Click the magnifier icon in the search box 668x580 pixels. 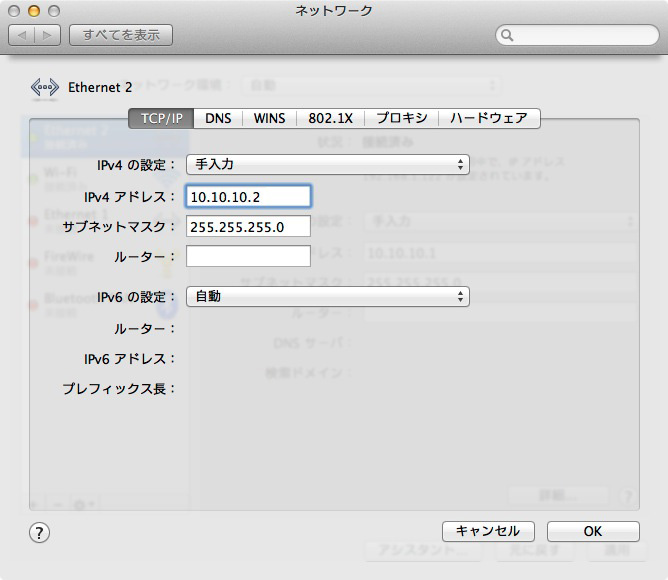(x=508, y=36)
